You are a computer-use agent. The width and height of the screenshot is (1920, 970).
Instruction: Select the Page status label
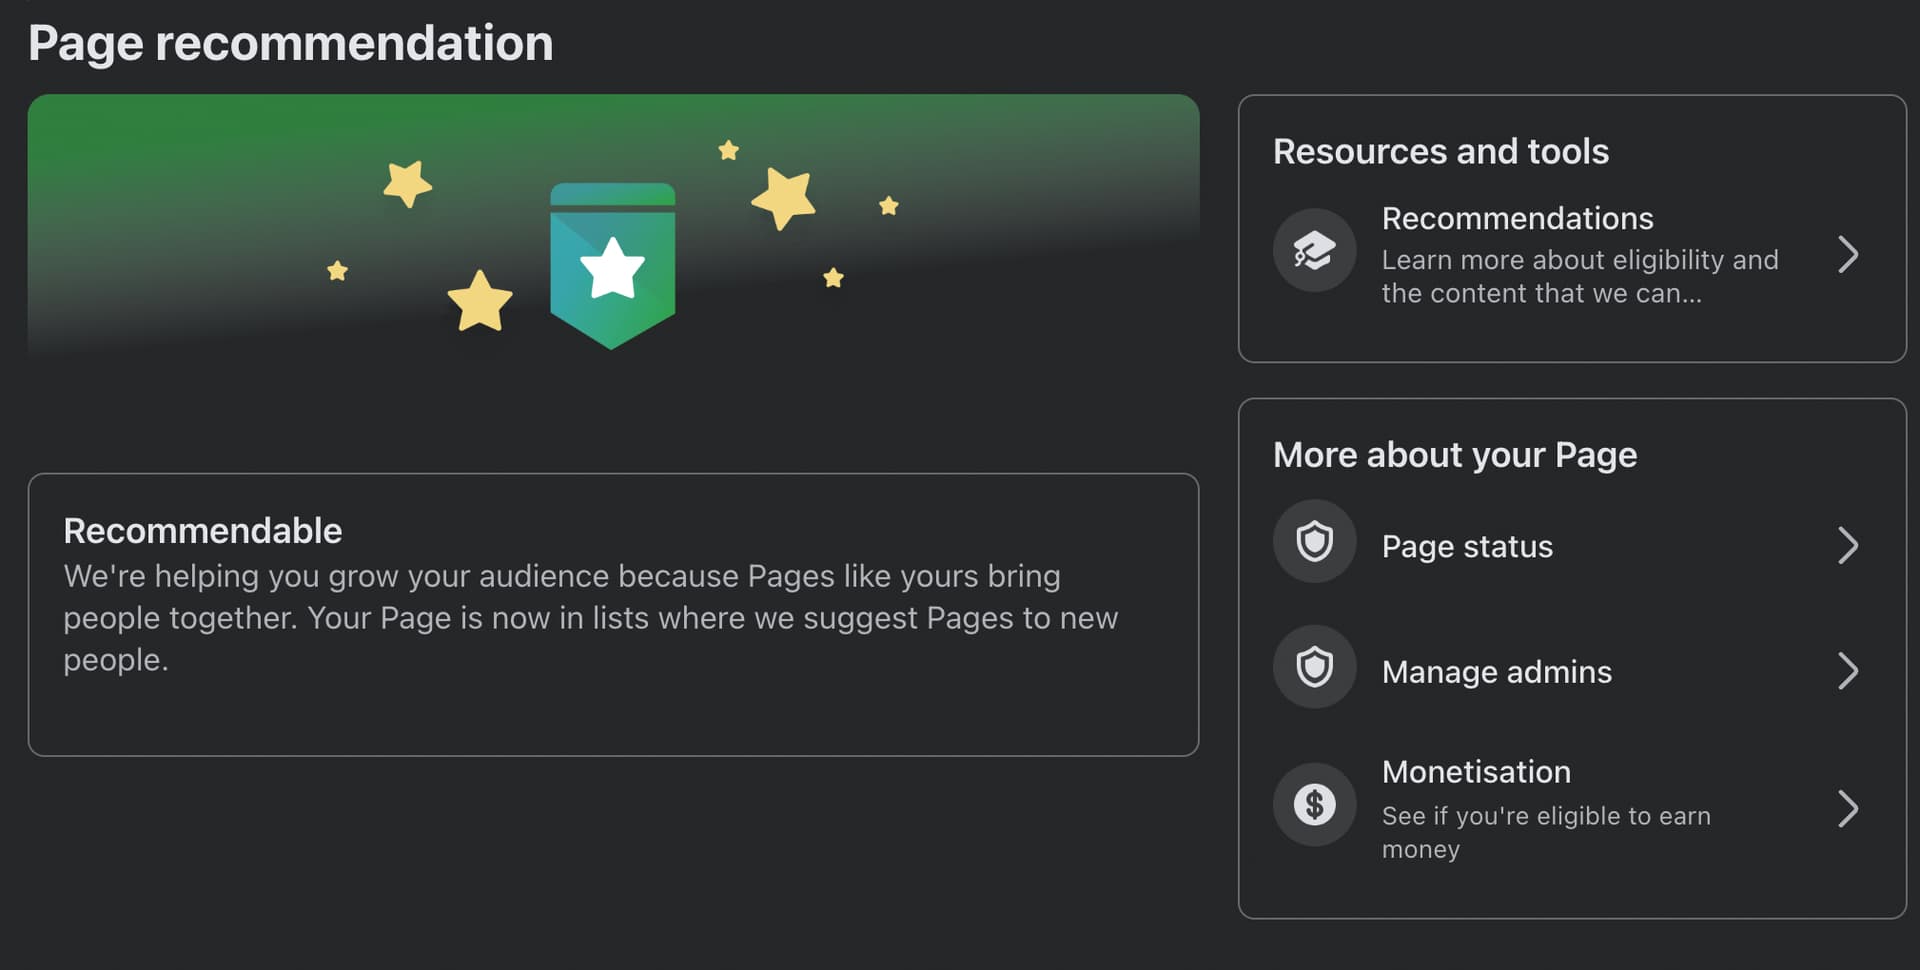coord(1467,546)
